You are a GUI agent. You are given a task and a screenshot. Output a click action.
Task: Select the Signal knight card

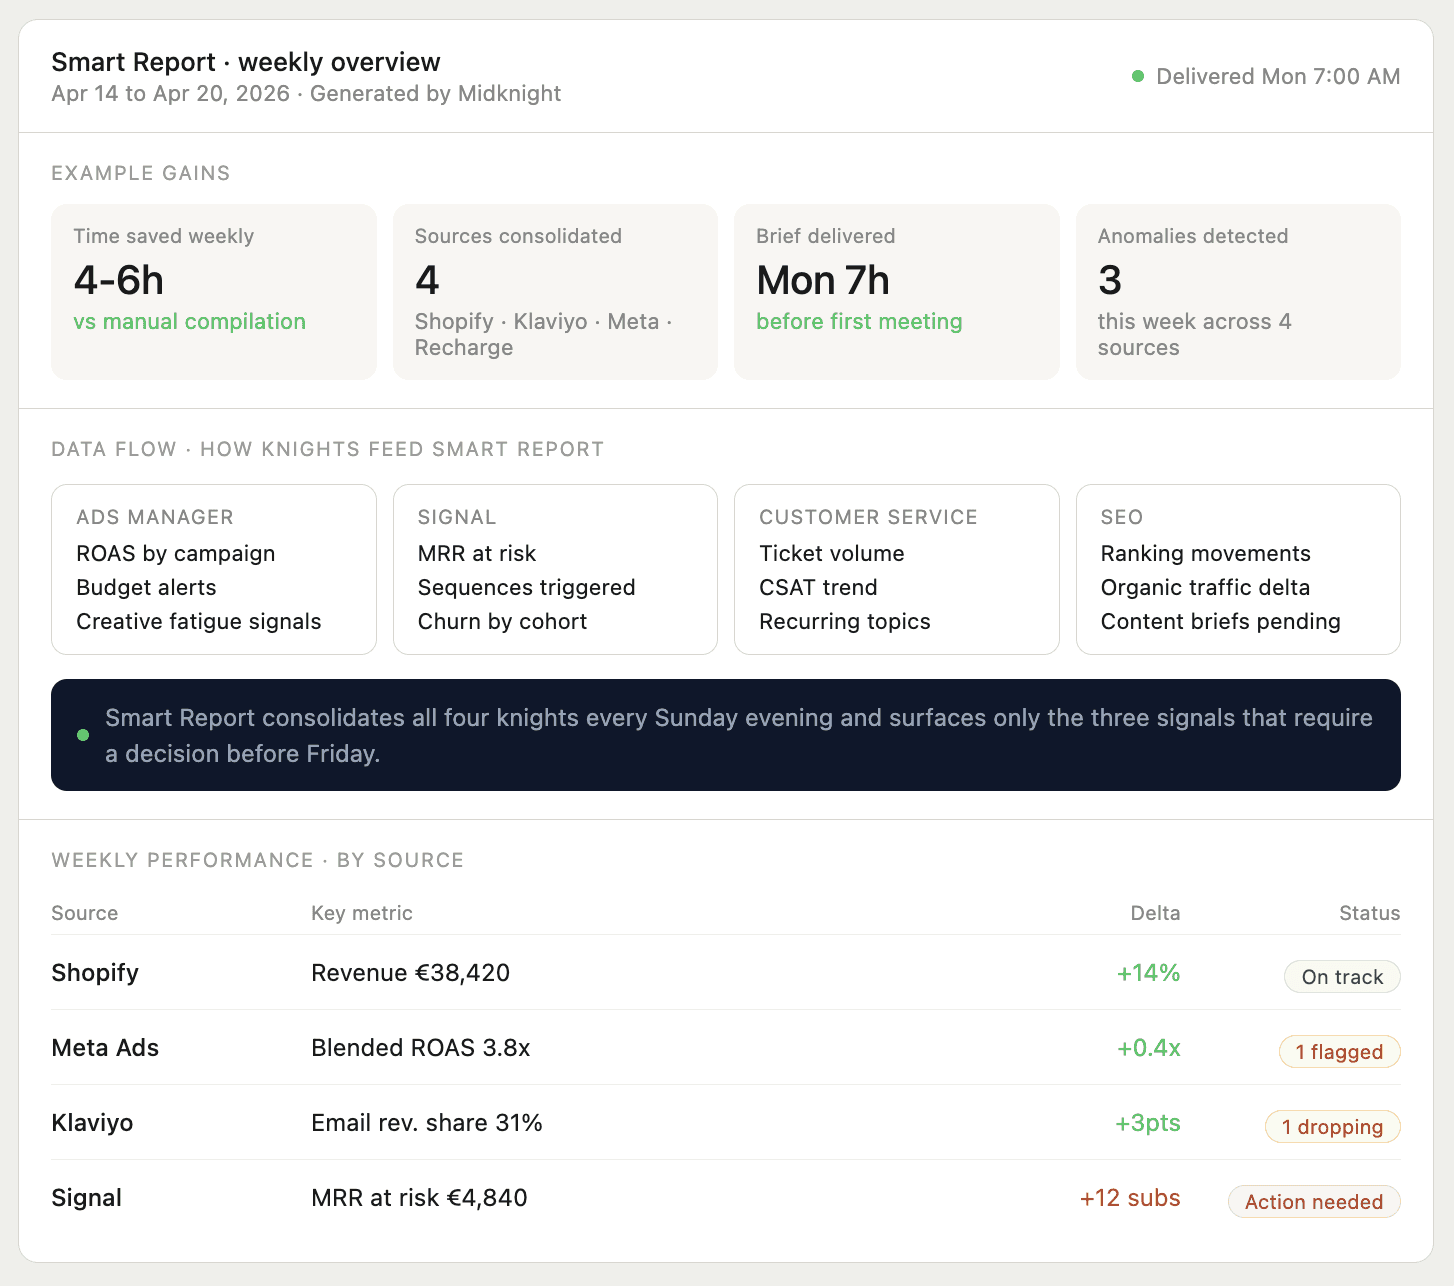point(555,569)
